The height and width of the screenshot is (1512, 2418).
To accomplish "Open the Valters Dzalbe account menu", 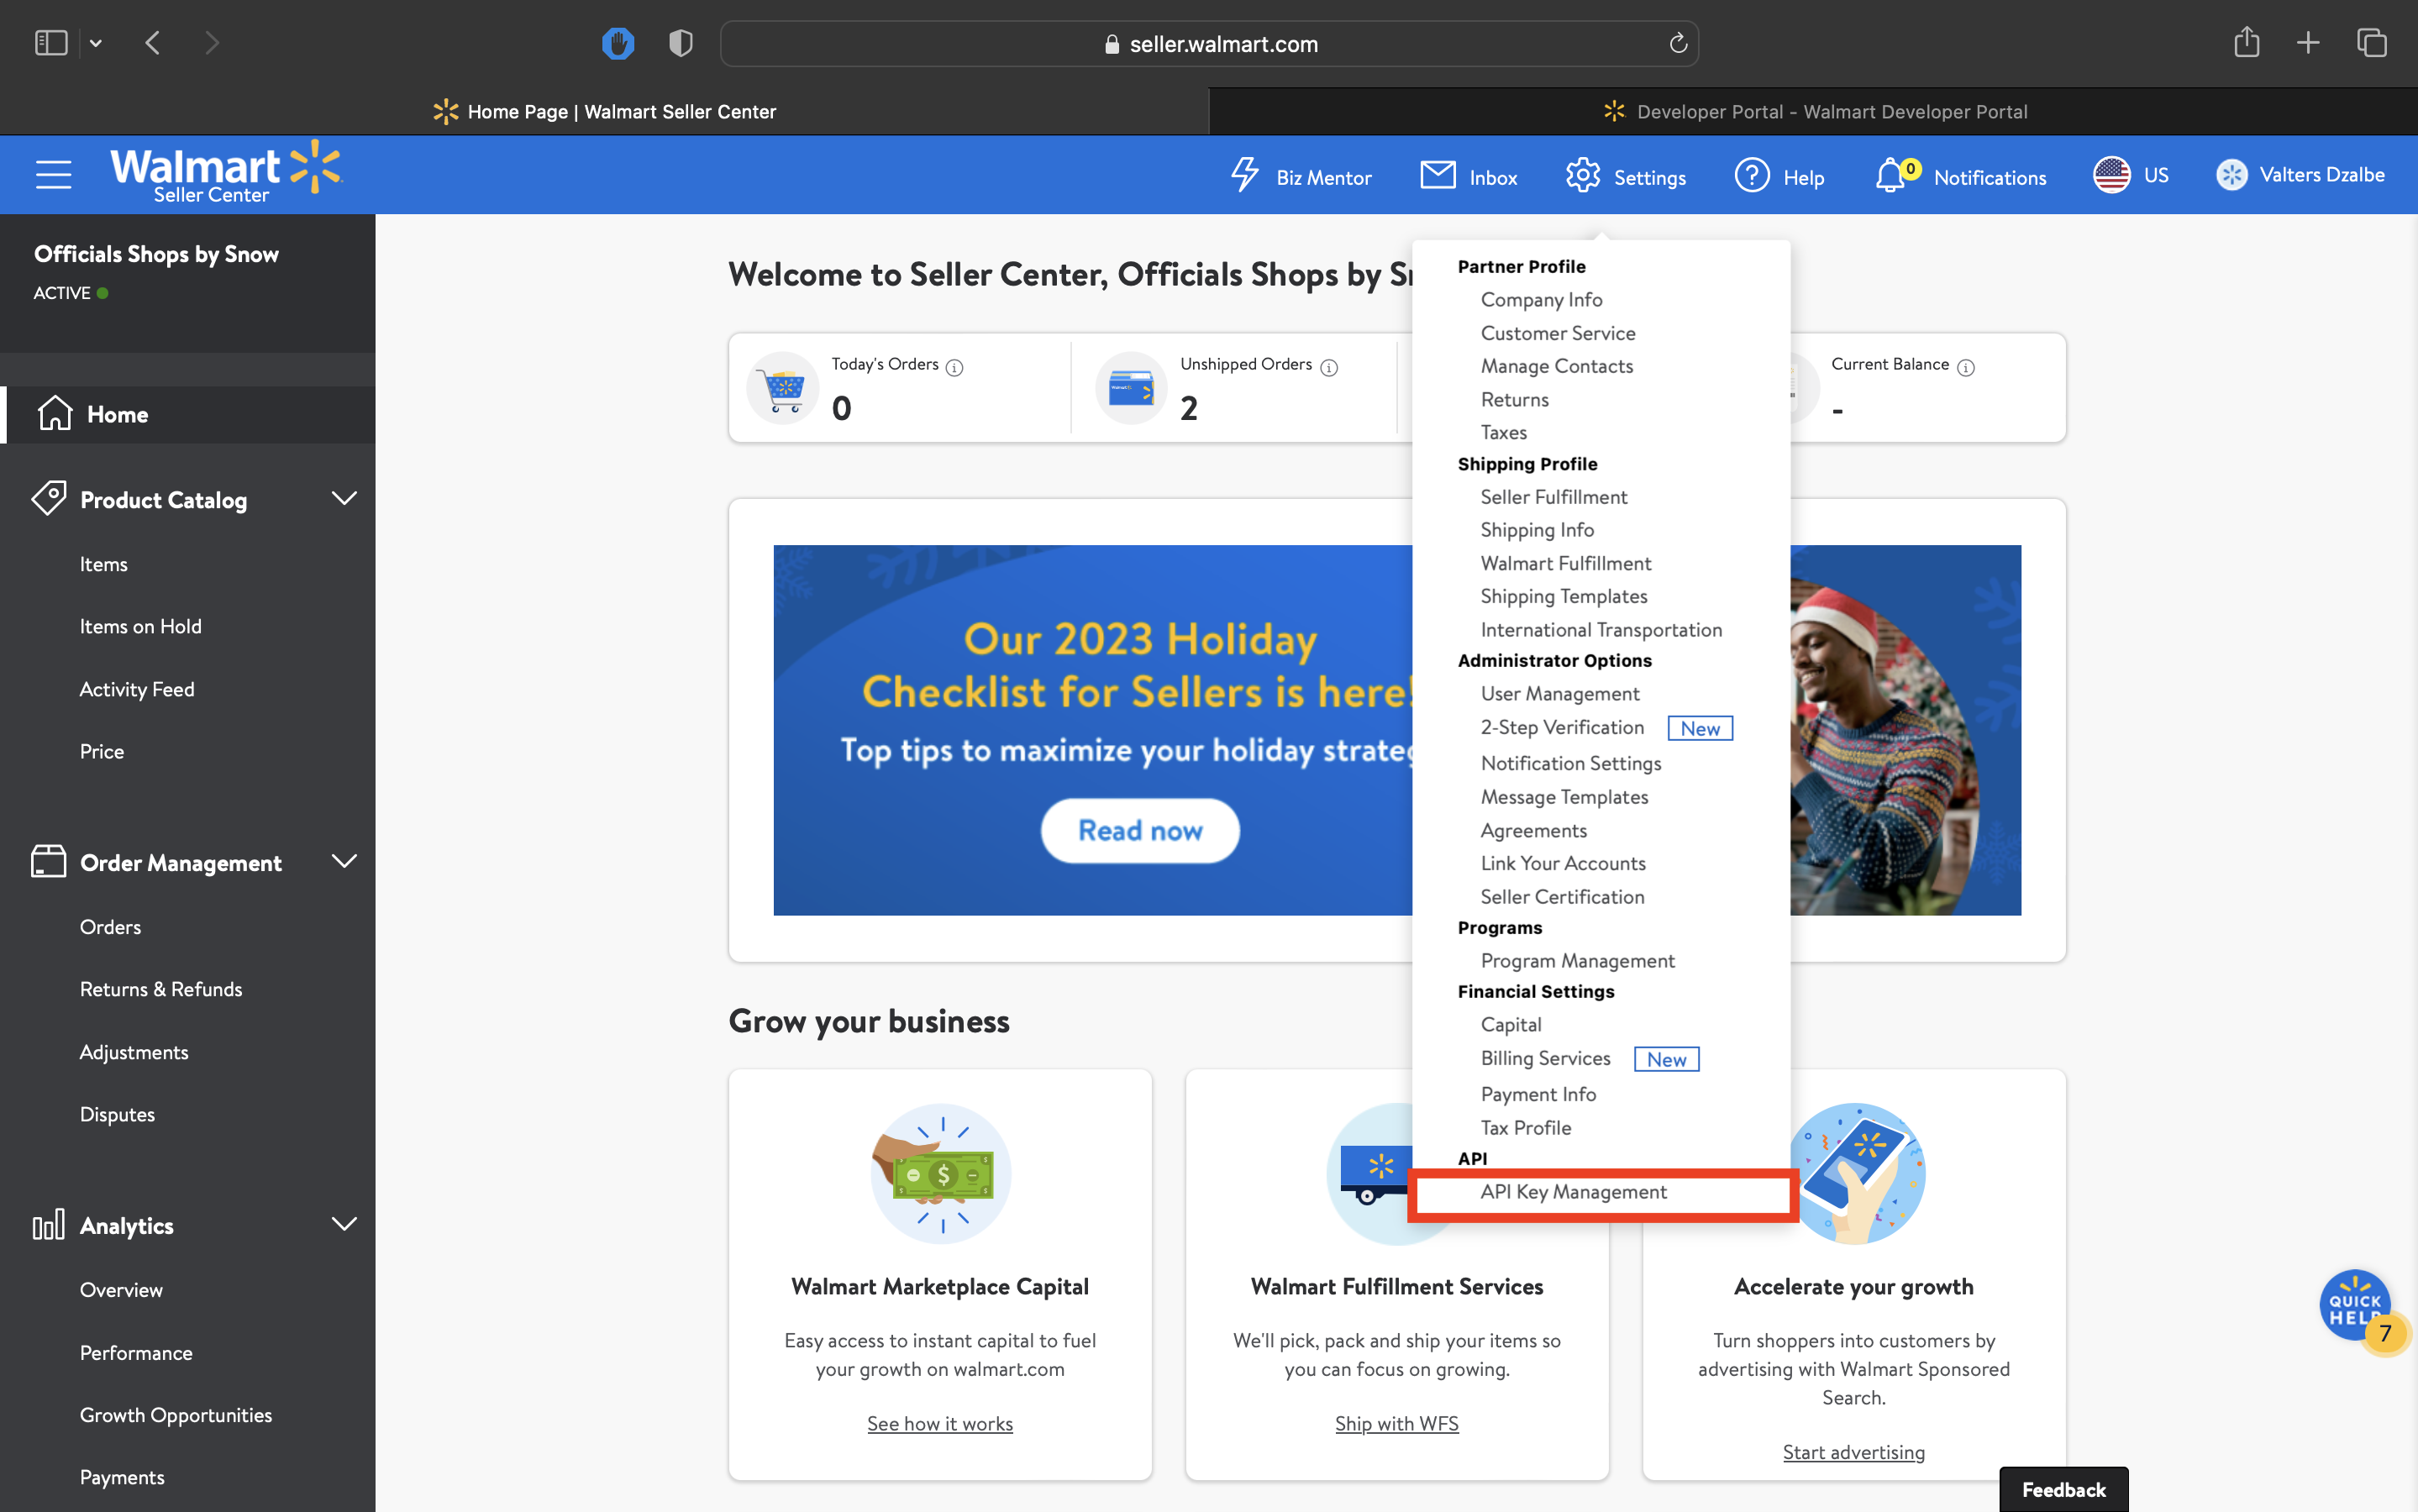I will click(x=2300, y=175).
